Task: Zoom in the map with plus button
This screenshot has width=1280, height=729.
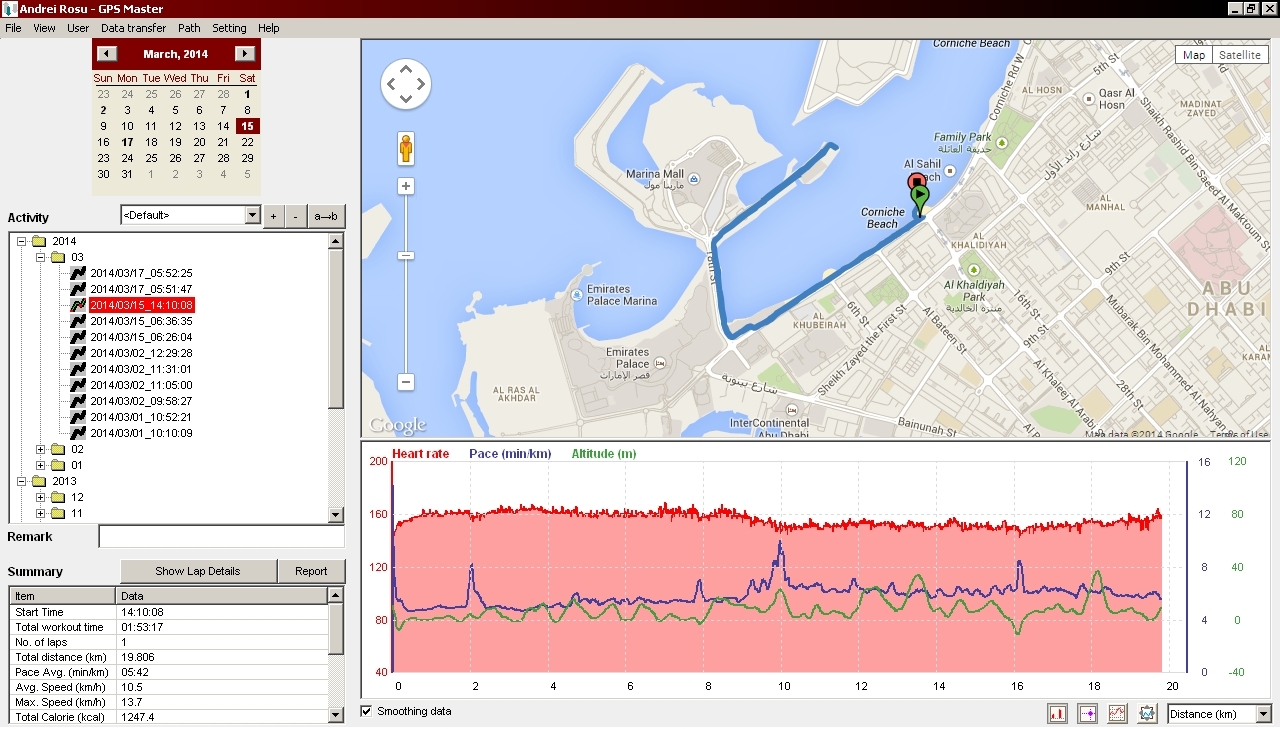Action: [406, 186]
